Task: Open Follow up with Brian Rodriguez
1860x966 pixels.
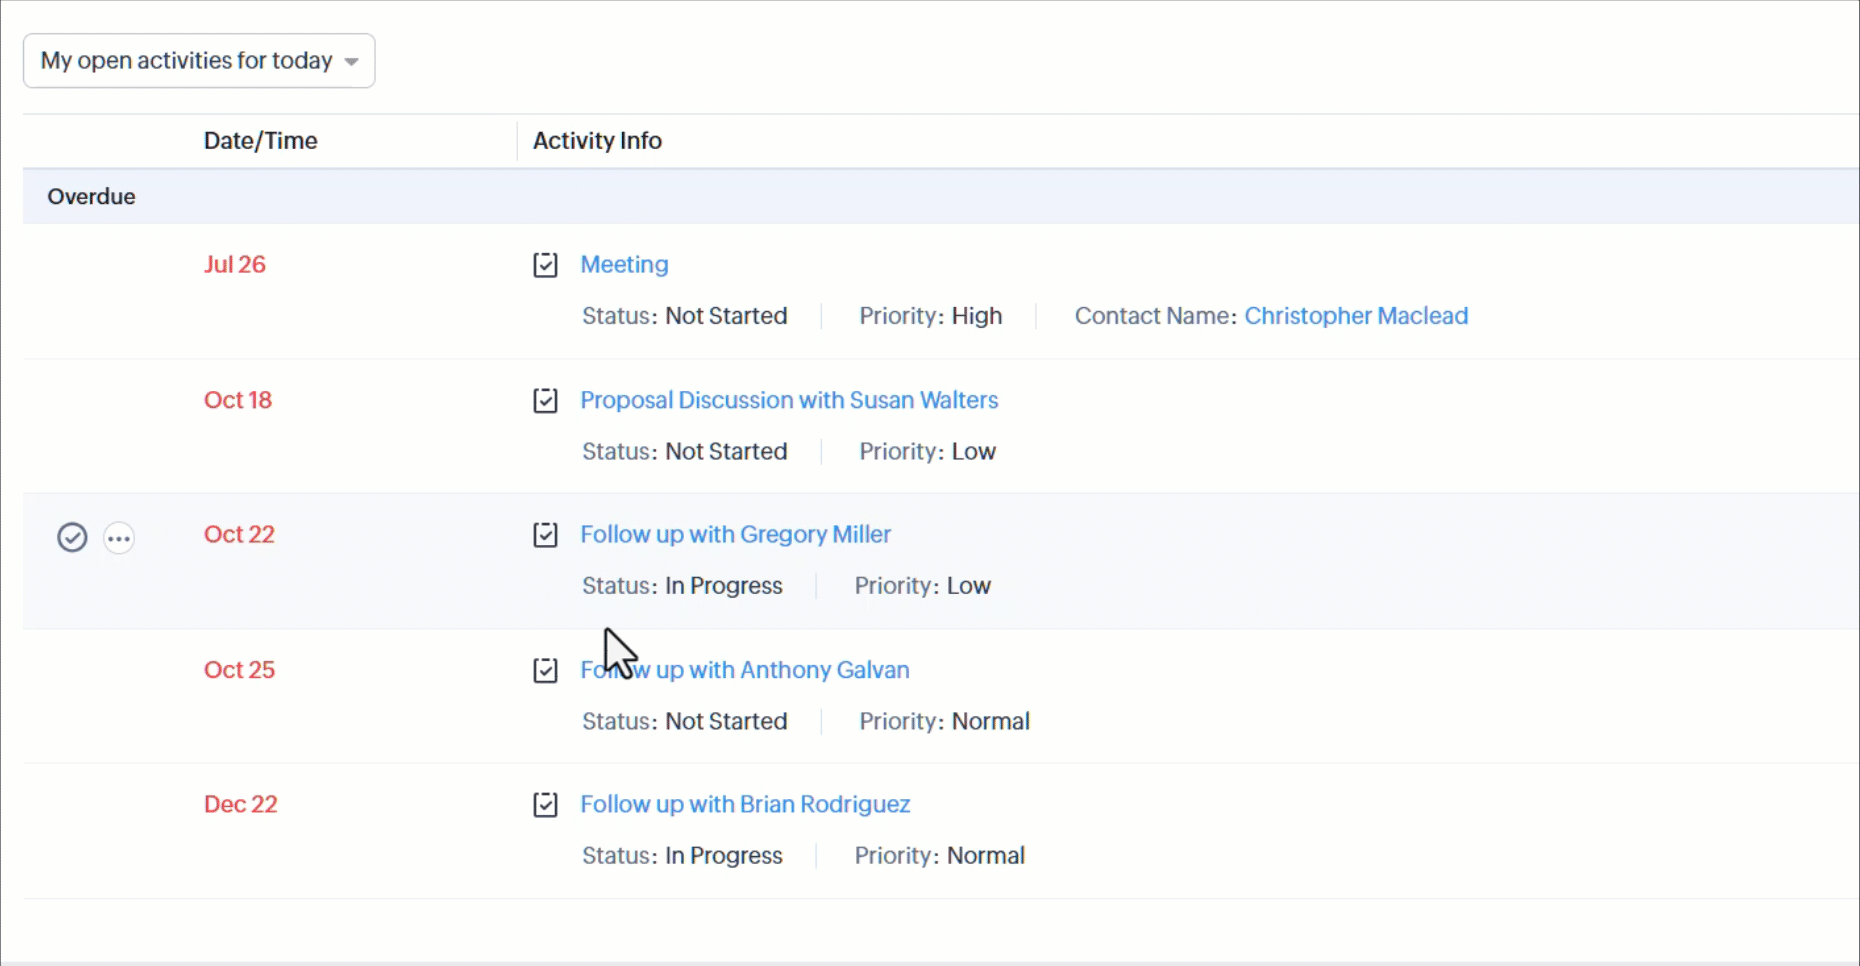Action: click(745, 804)
